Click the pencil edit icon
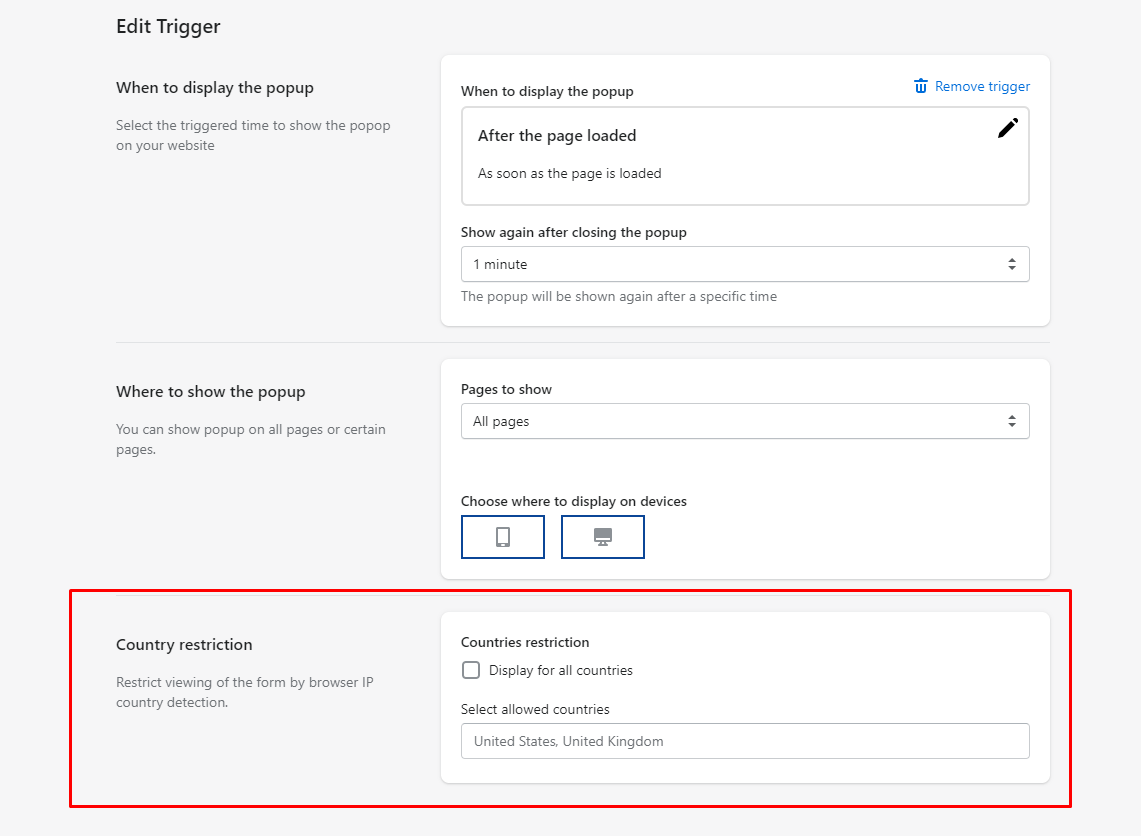Image resolution: width=1141 pixels, height=836 pixels. pos(1008,128)
